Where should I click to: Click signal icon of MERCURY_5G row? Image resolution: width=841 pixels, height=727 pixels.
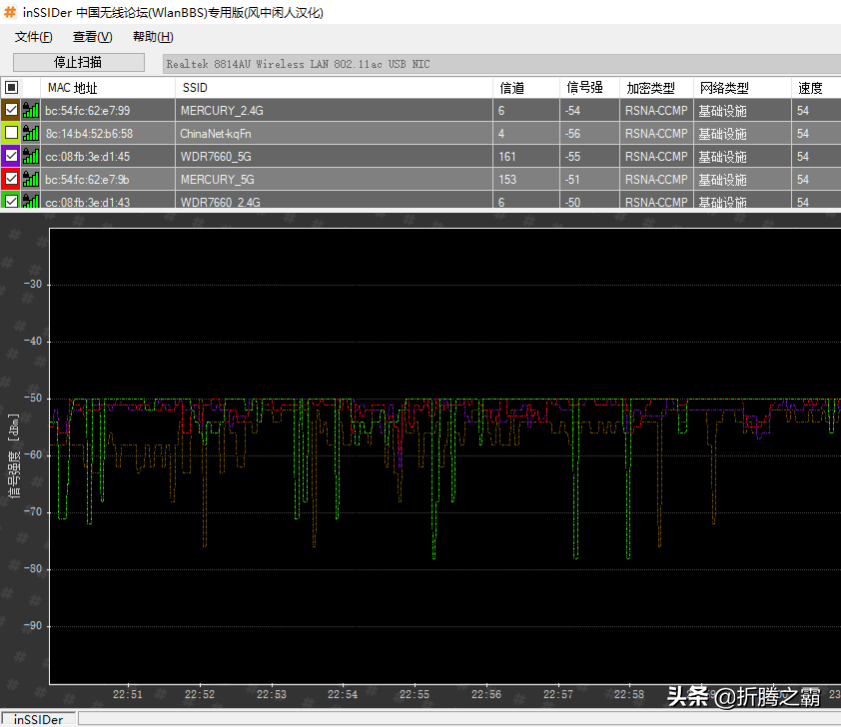[31, 179]
